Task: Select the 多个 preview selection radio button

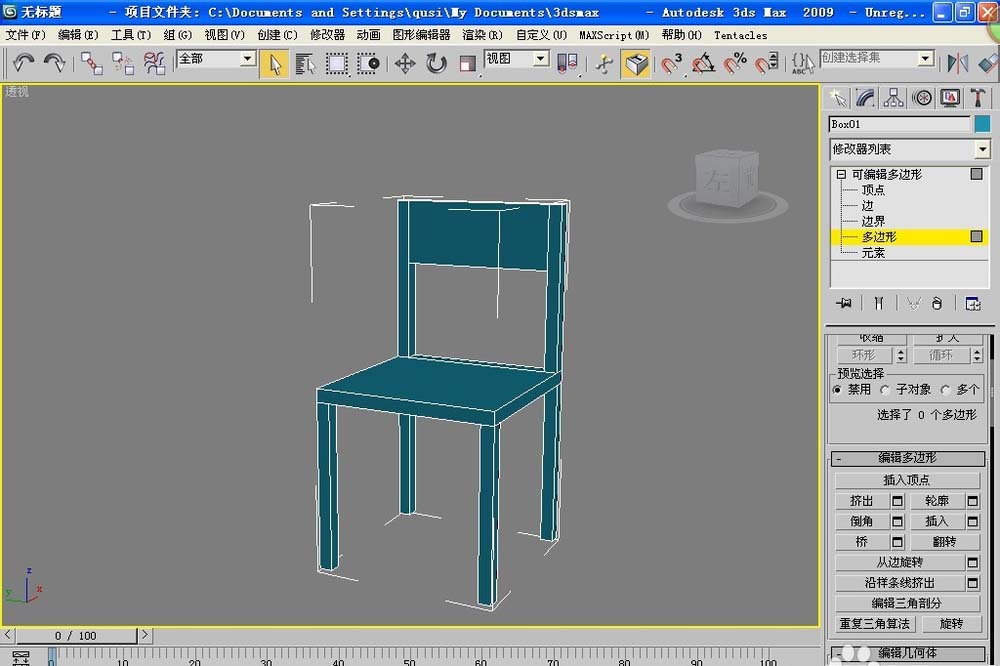Action: (945, 389)
